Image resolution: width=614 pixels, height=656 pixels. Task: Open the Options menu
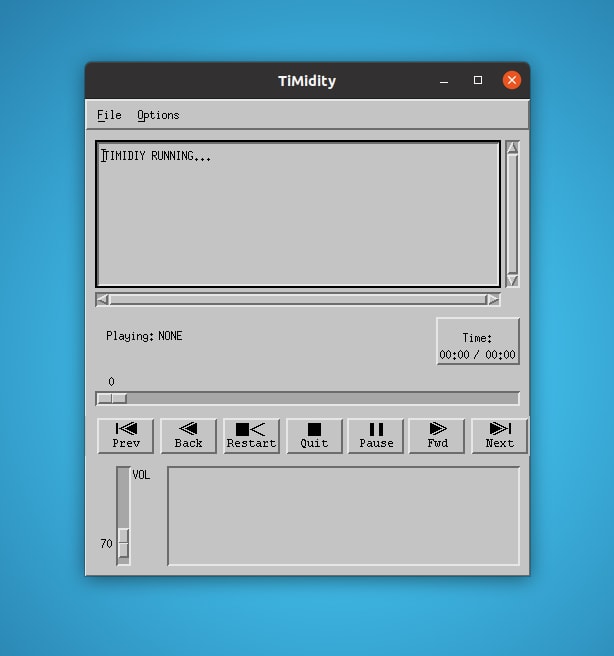[158, 115]
